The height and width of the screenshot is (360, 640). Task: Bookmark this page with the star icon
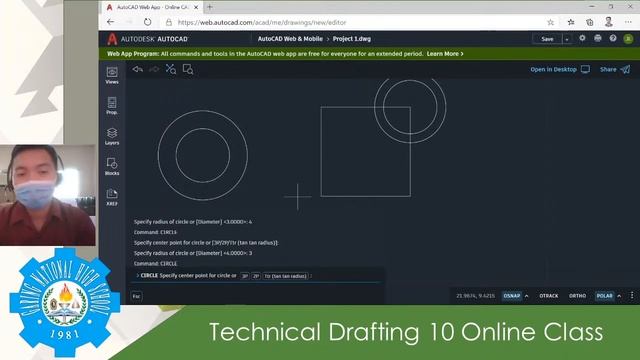point(551,22)
